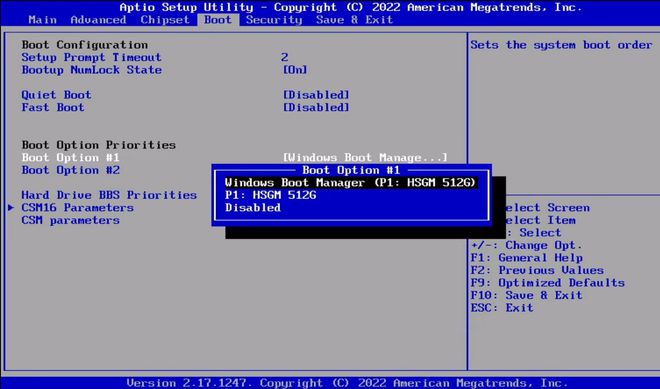The image size is (660, 389).
Task: Open Hard Drive BBS Priorities submenu
Action: click(109, 195)
